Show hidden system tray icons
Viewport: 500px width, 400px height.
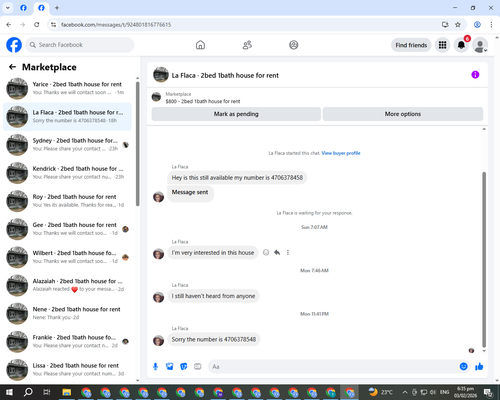[405, 392]
